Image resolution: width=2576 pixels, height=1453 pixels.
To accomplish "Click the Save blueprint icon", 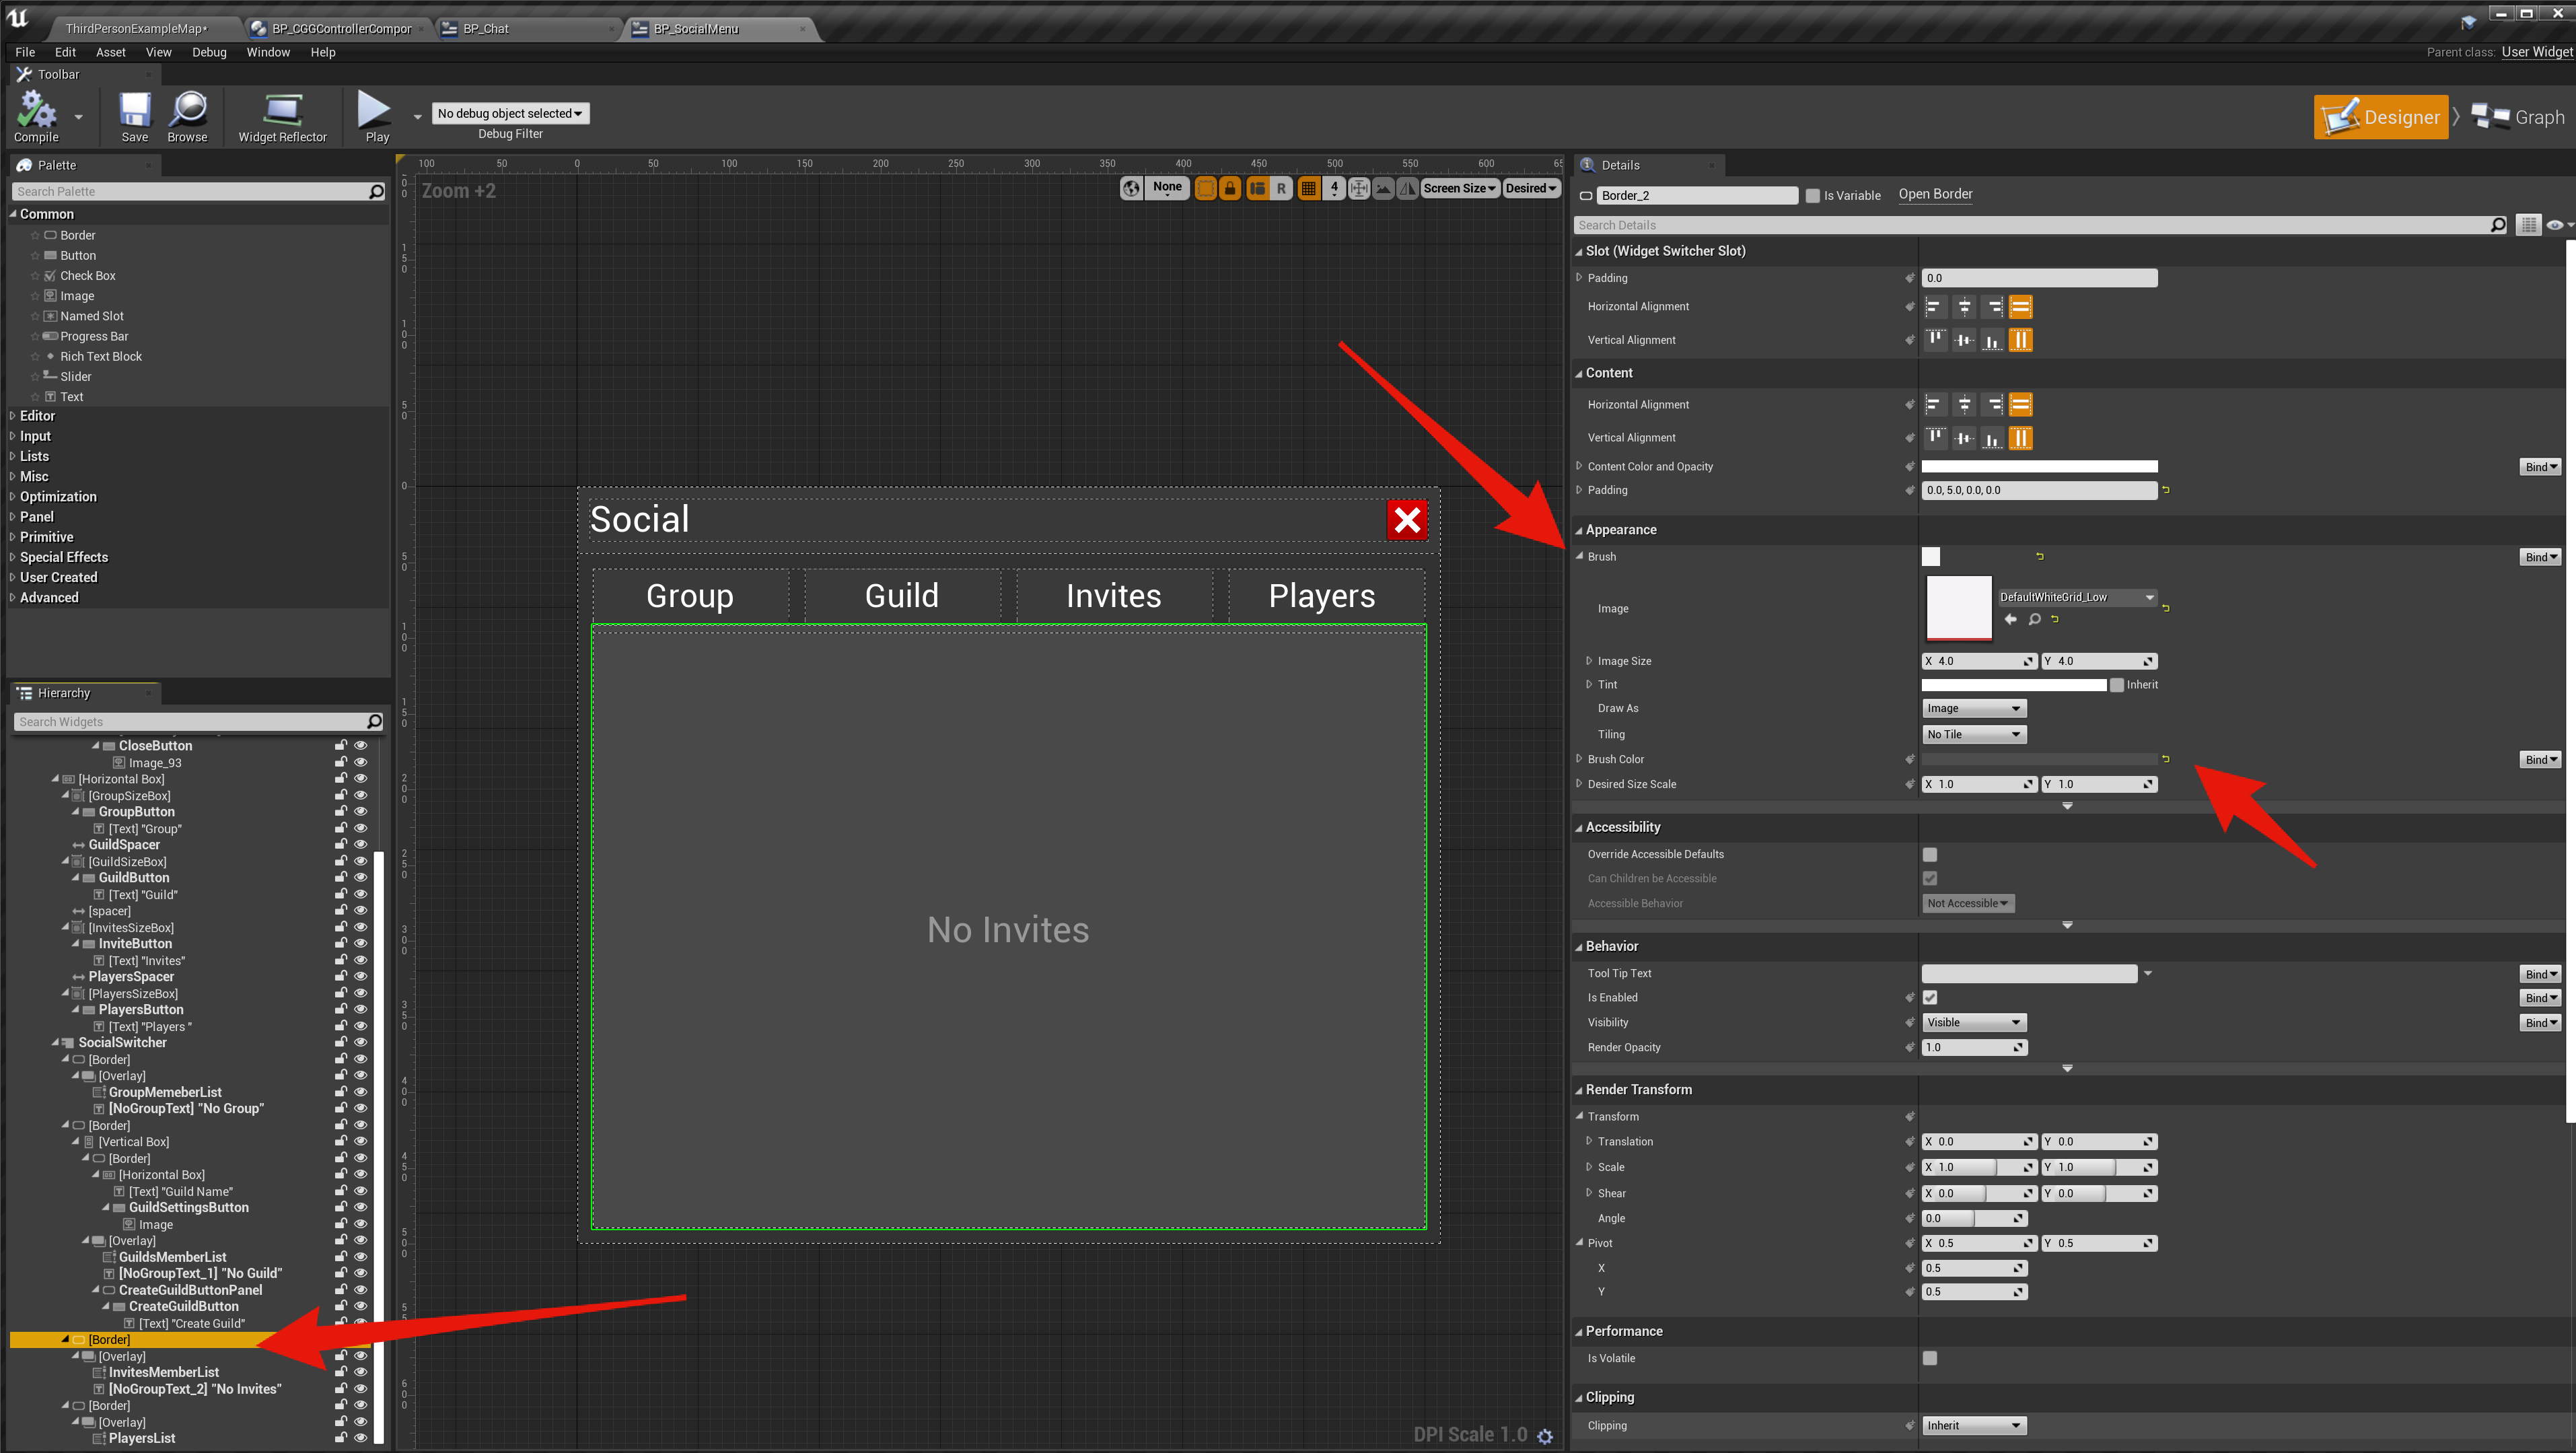I will [134, 115].
